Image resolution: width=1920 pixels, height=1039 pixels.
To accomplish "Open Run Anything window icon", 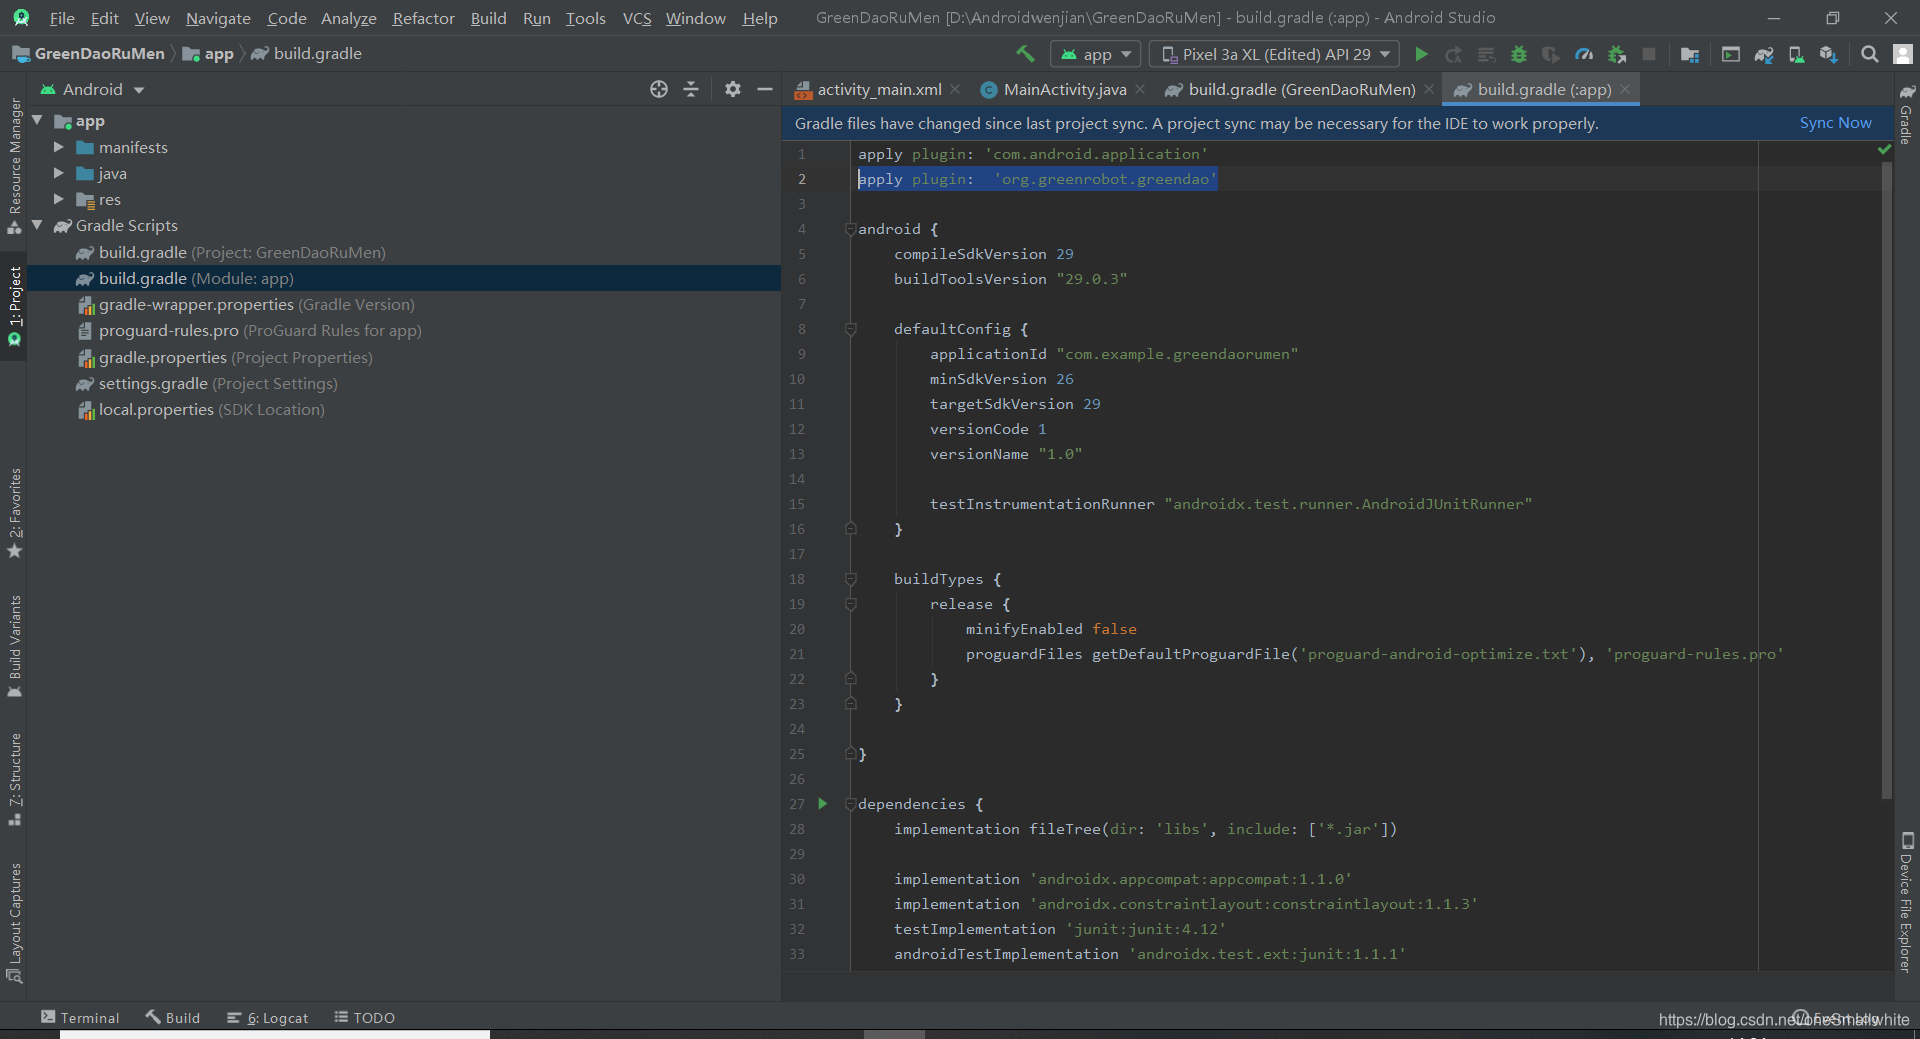I will coord(1731,54).
